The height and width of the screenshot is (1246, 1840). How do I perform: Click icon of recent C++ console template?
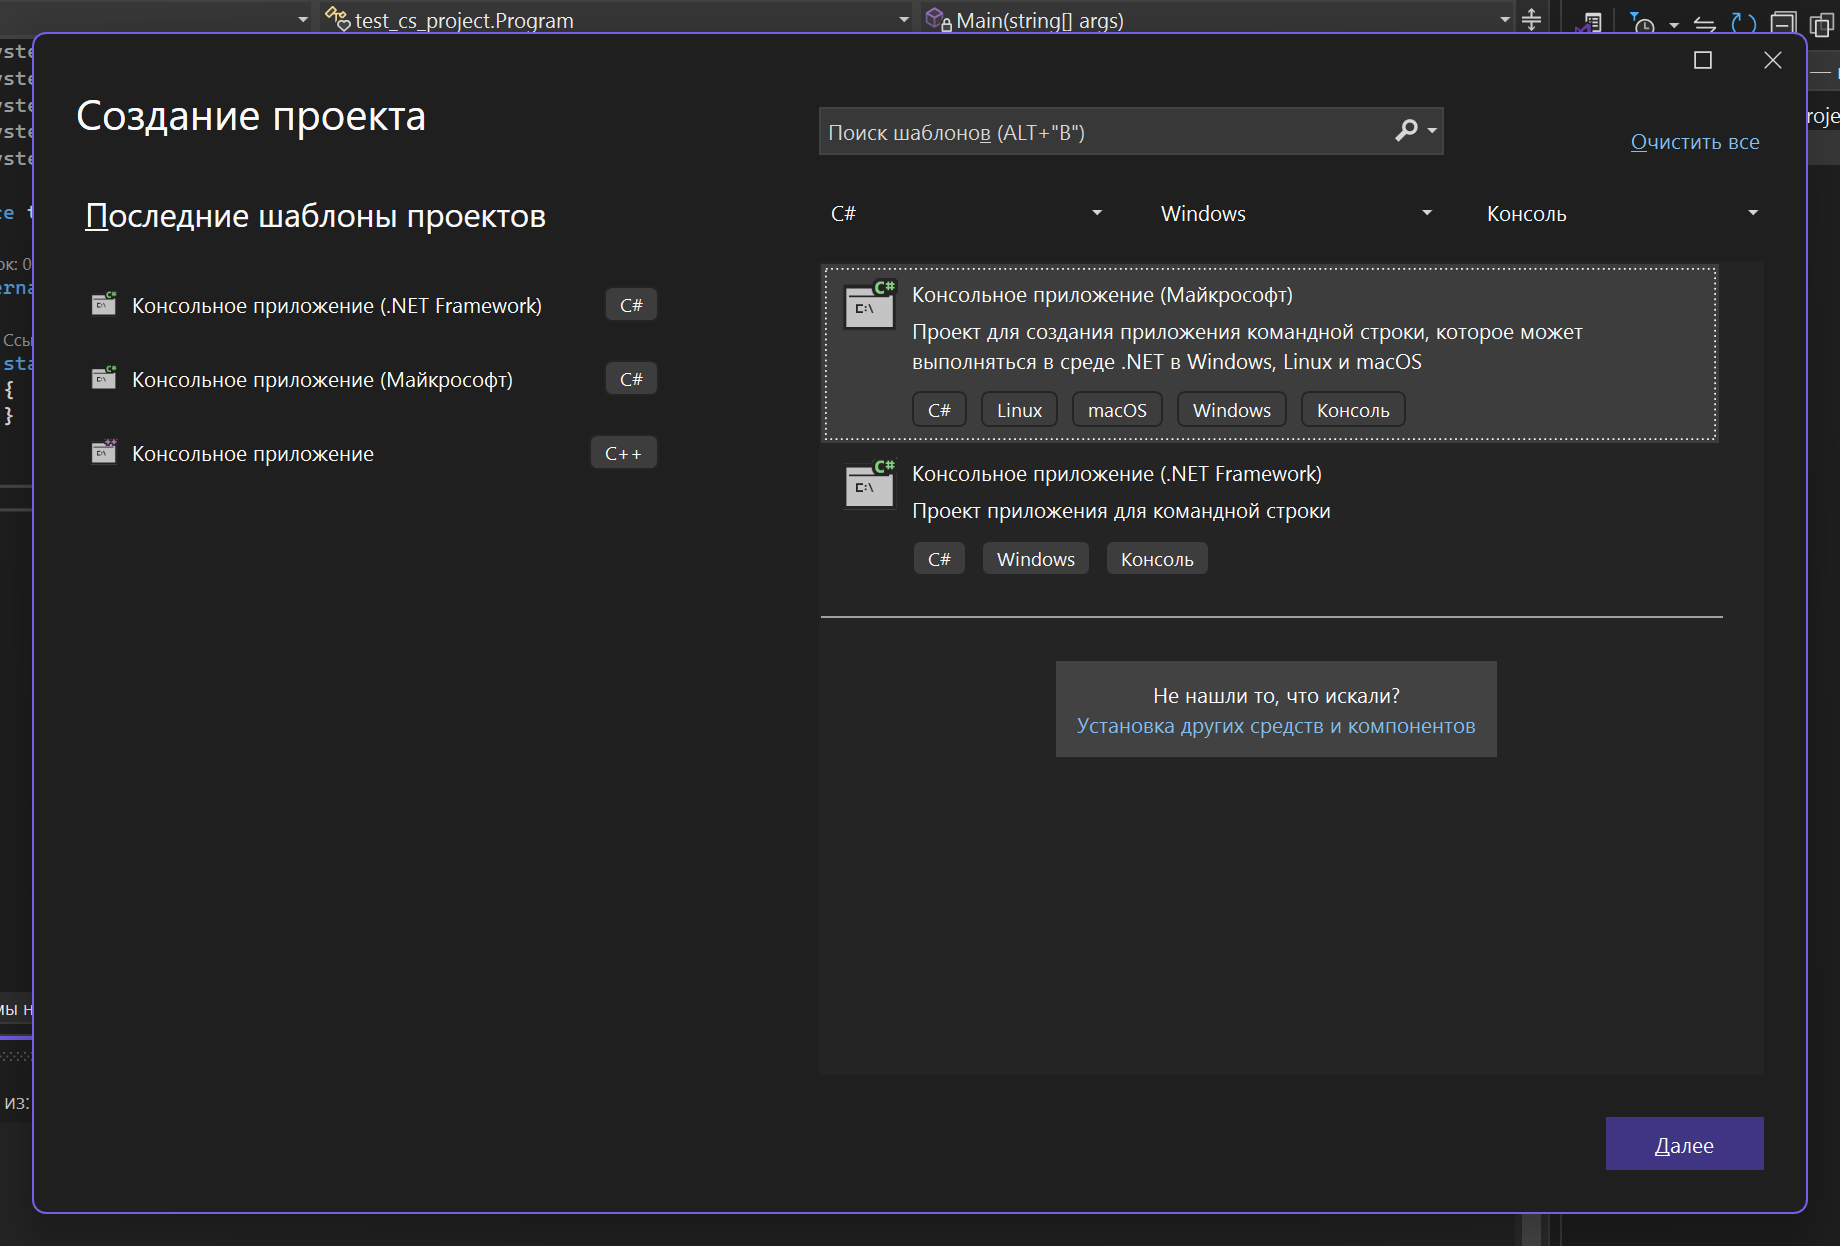point(104,452)
